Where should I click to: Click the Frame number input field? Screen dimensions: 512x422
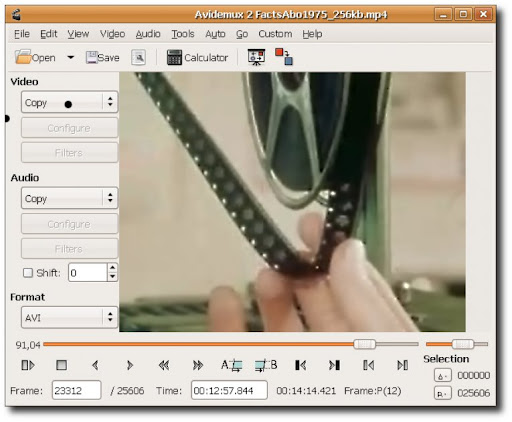(x=76, y=390)
